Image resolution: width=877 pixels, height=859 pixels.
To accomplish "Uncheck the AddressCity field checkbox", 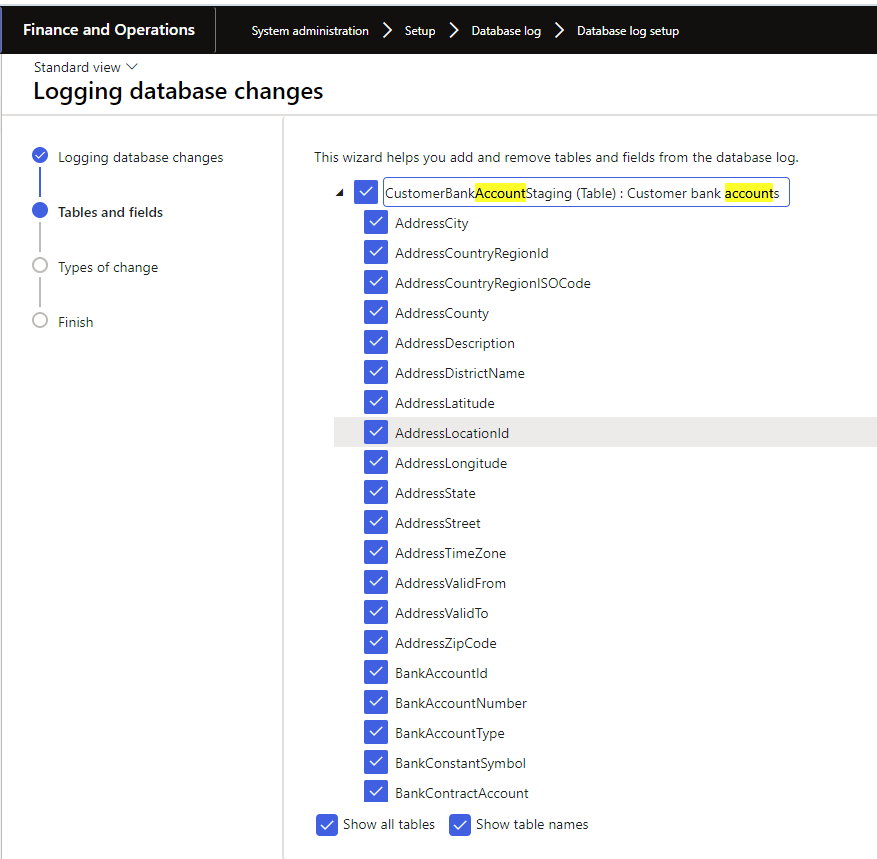I will point(376,223).
